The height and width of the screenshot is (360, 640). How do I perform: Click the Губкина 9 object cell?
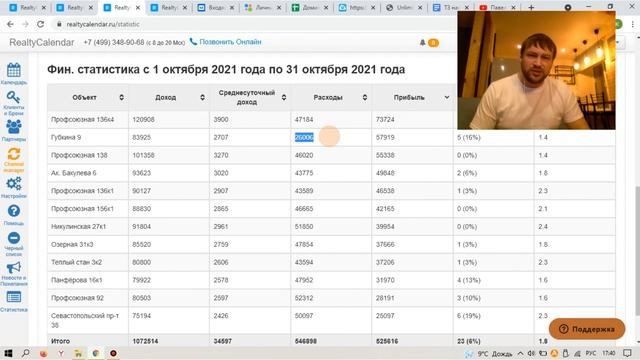coord(88,138)
